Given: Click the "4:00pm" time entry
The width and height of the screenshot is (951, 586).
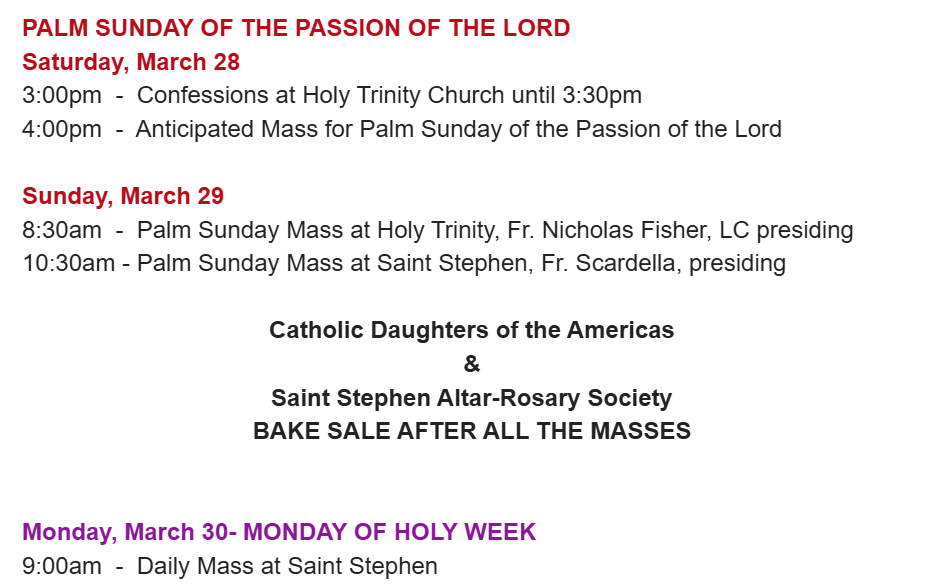Looking at the screenshot, I should coord(61,129).
